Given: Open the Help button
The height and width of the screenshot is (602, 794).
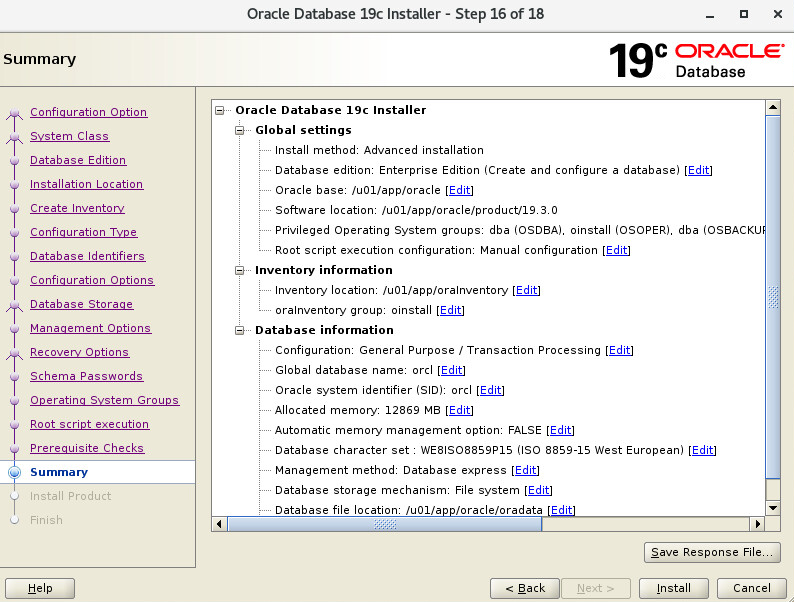Looking at the screenshot, I should [40, 588].
